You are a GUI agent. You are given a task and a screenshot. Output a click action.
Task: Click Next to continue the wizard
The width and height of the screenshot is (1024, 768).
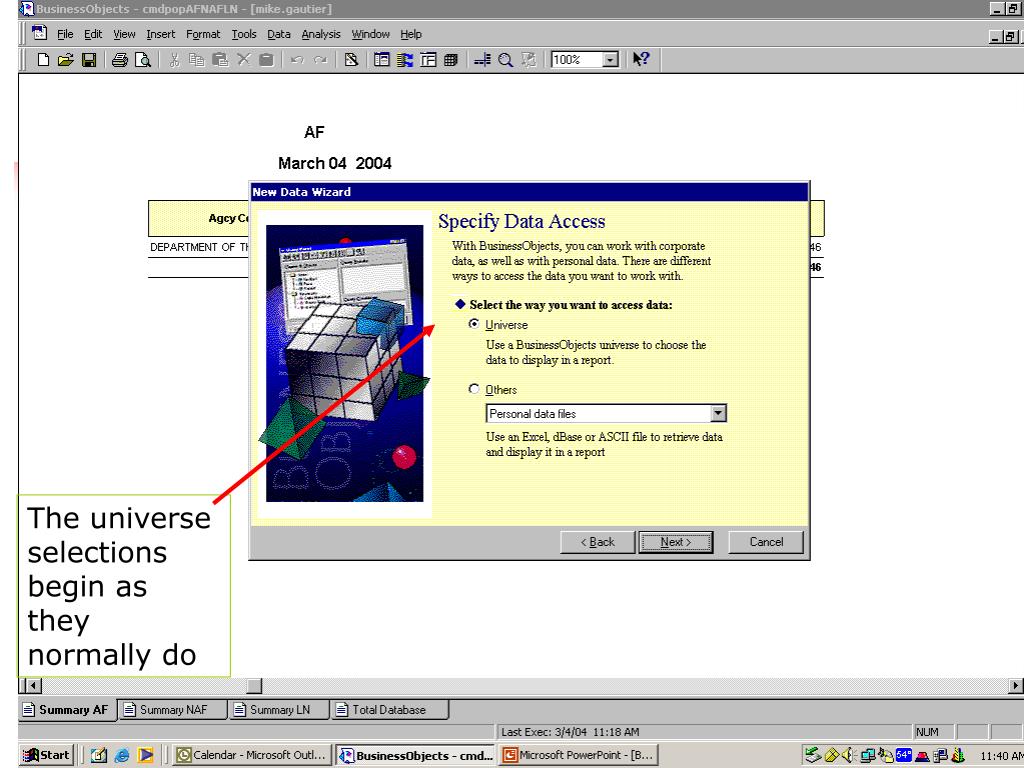tap(675, 542)
